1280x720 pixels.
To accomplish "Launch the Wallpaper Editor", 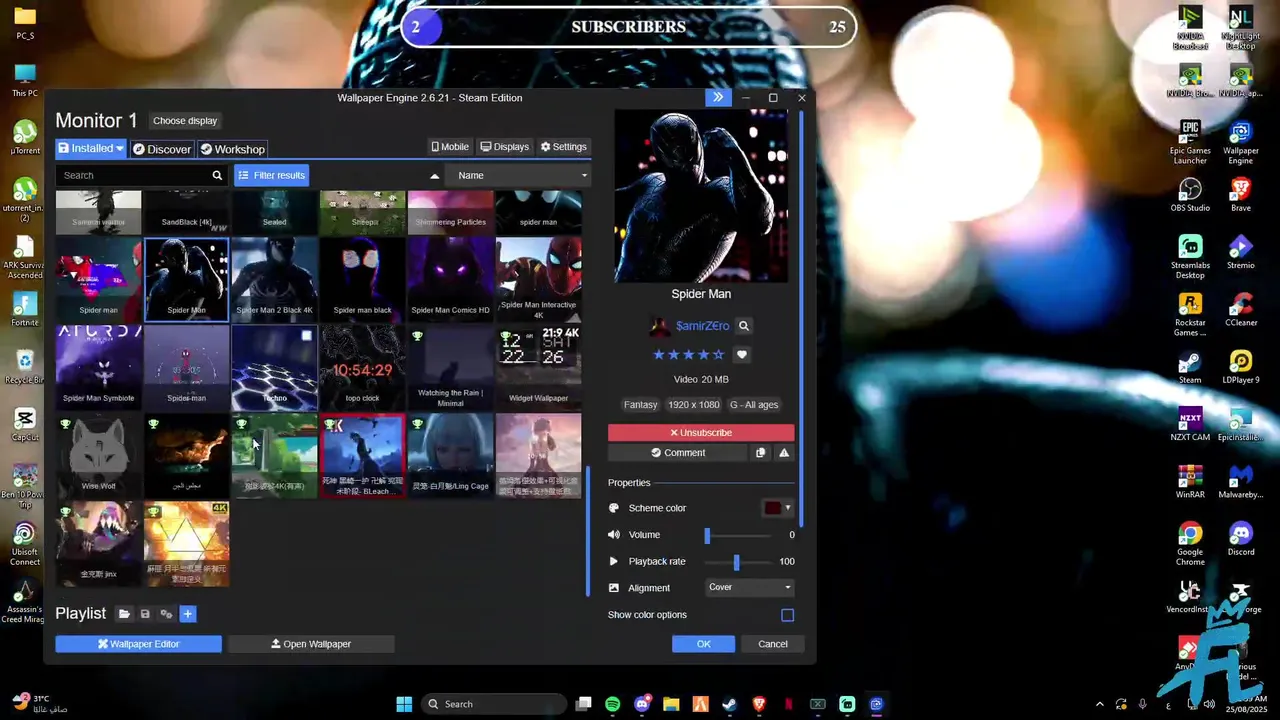I will pos(138,644).
